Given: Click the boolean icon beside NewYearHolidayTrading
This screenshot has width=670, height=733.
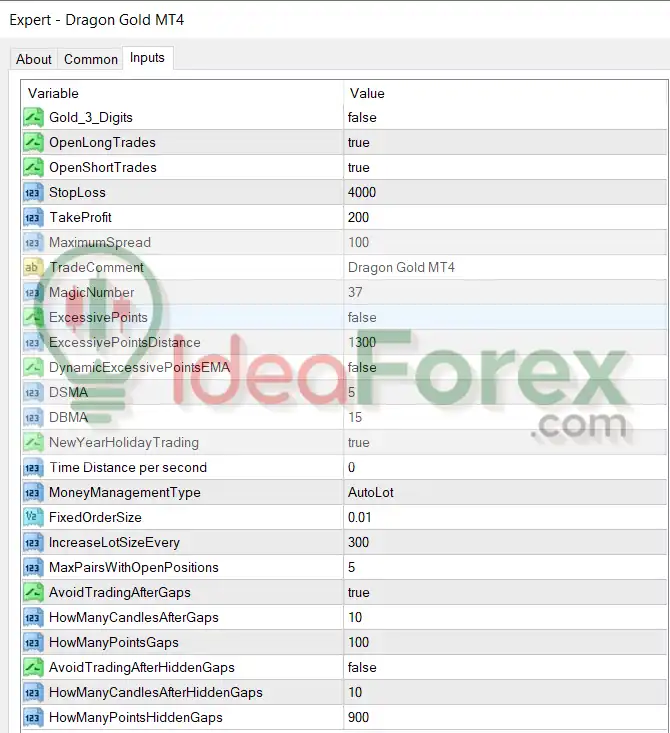Looking at the screenshot, I should pyautogui.click(x=33, y=443).
